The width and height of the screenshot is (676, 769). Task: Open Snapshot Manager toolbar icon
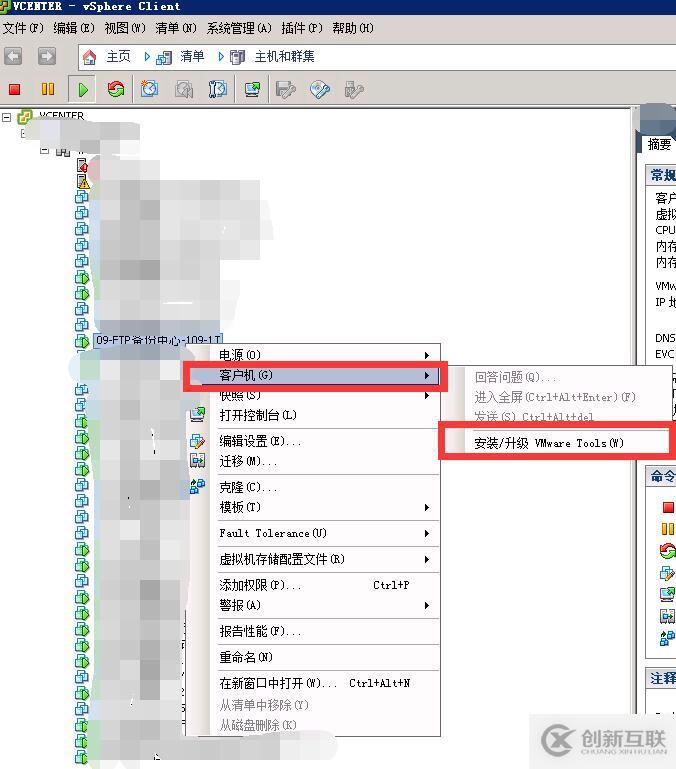click(218, 89)
